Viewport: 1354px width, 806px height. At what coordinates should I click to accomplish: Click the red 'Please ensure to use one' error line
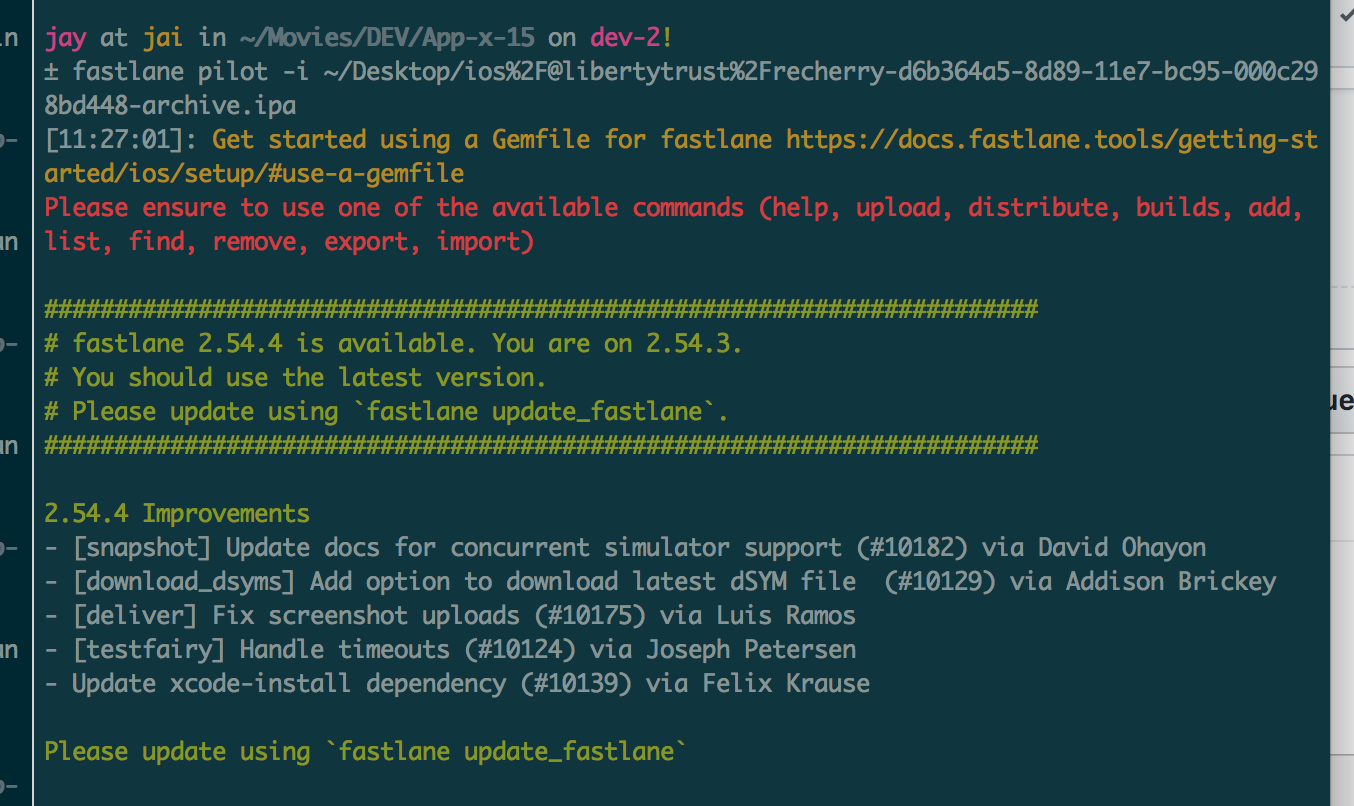(674, 208)
